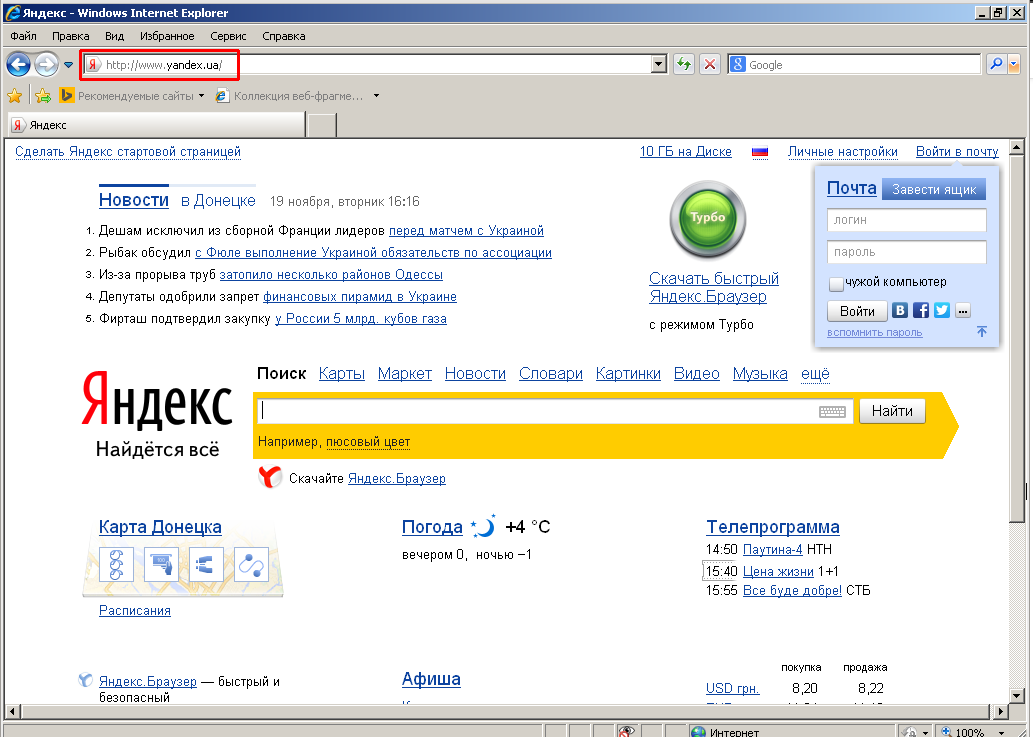Click the Войти login button
The width and height of the screenshot is (1033, 737).
point(857,311)
